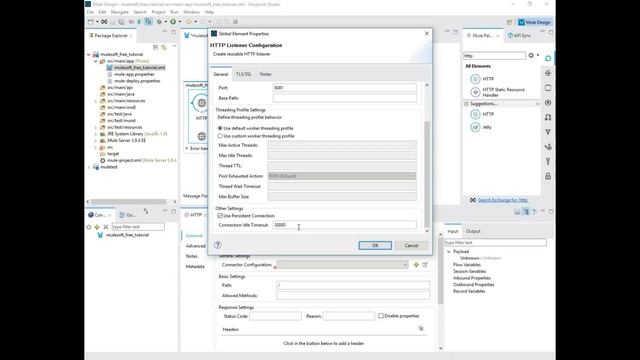Click the edit connector configuration icon
The height and width of the screenshot is (360, 640).
click(x=425, y=264)
